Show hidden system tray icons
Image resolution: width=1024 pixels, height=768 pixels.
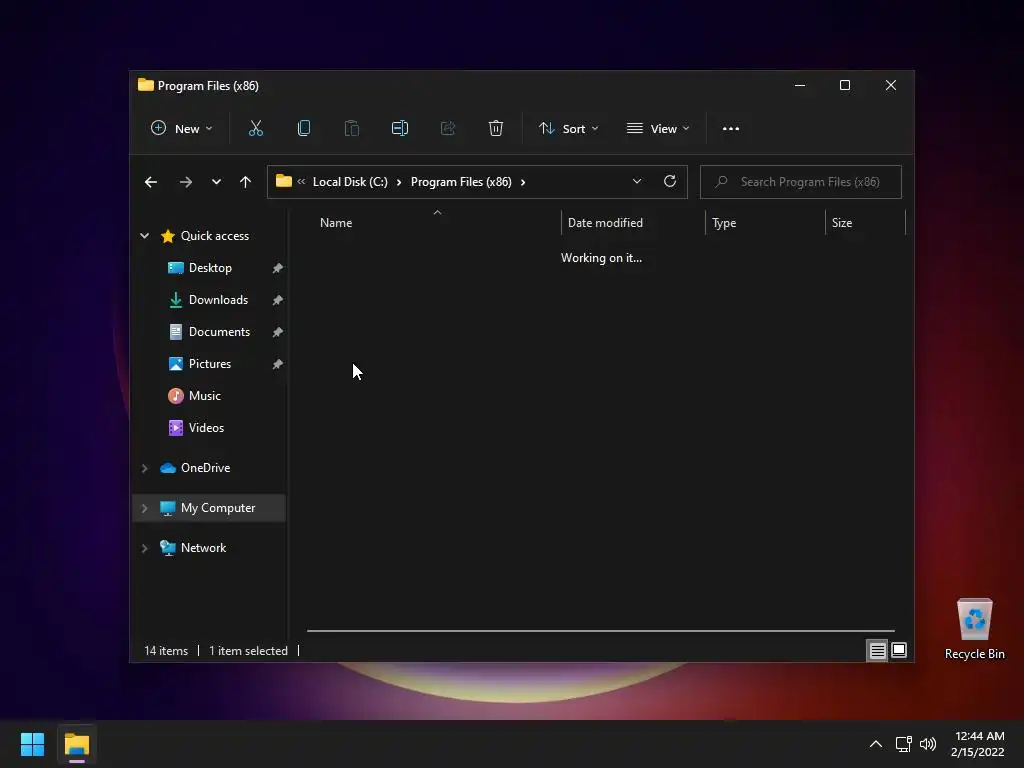(x=876, y=744)
